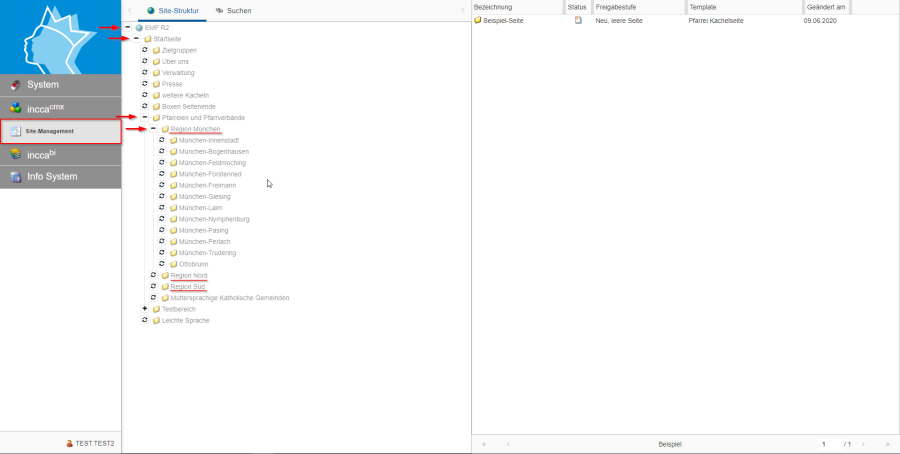
Task: Collapse the Pfarreien und Pfarrverbände node
Action: pyautogui.click(x=145, y=118)
